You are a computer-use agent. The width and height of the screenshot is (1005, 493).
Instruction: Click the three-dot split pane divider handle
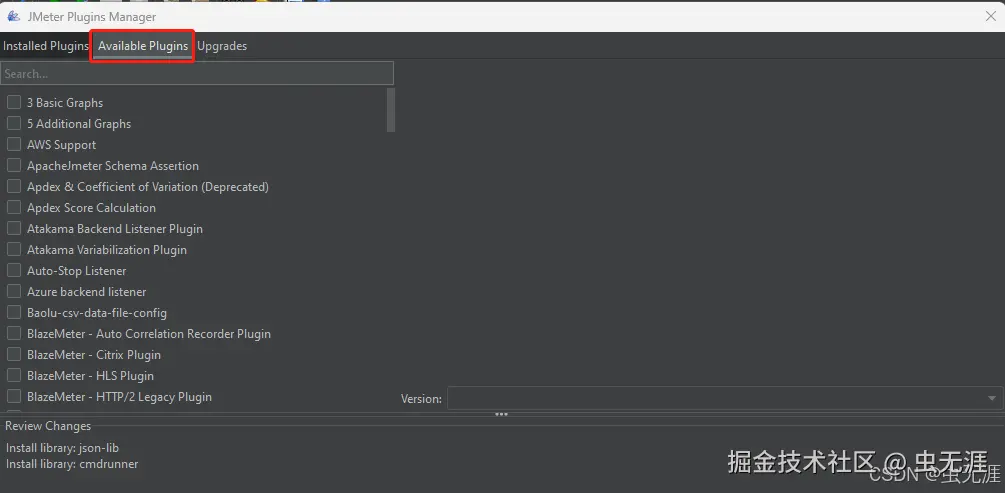pos(502,415)
